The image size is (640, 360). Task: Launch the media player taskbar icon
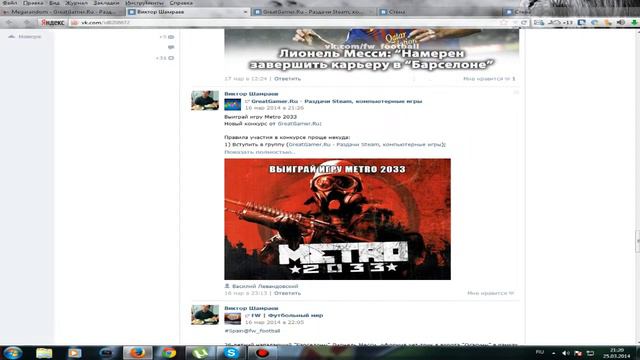pos(74,353)
